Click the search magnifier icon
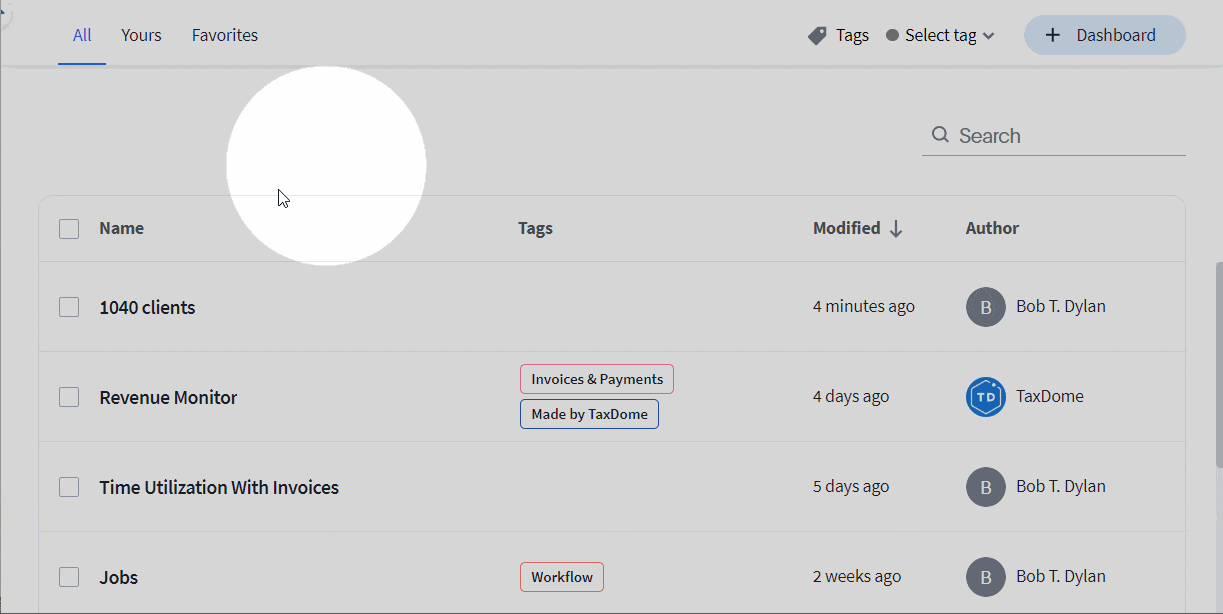 click(x=940, y=135)
